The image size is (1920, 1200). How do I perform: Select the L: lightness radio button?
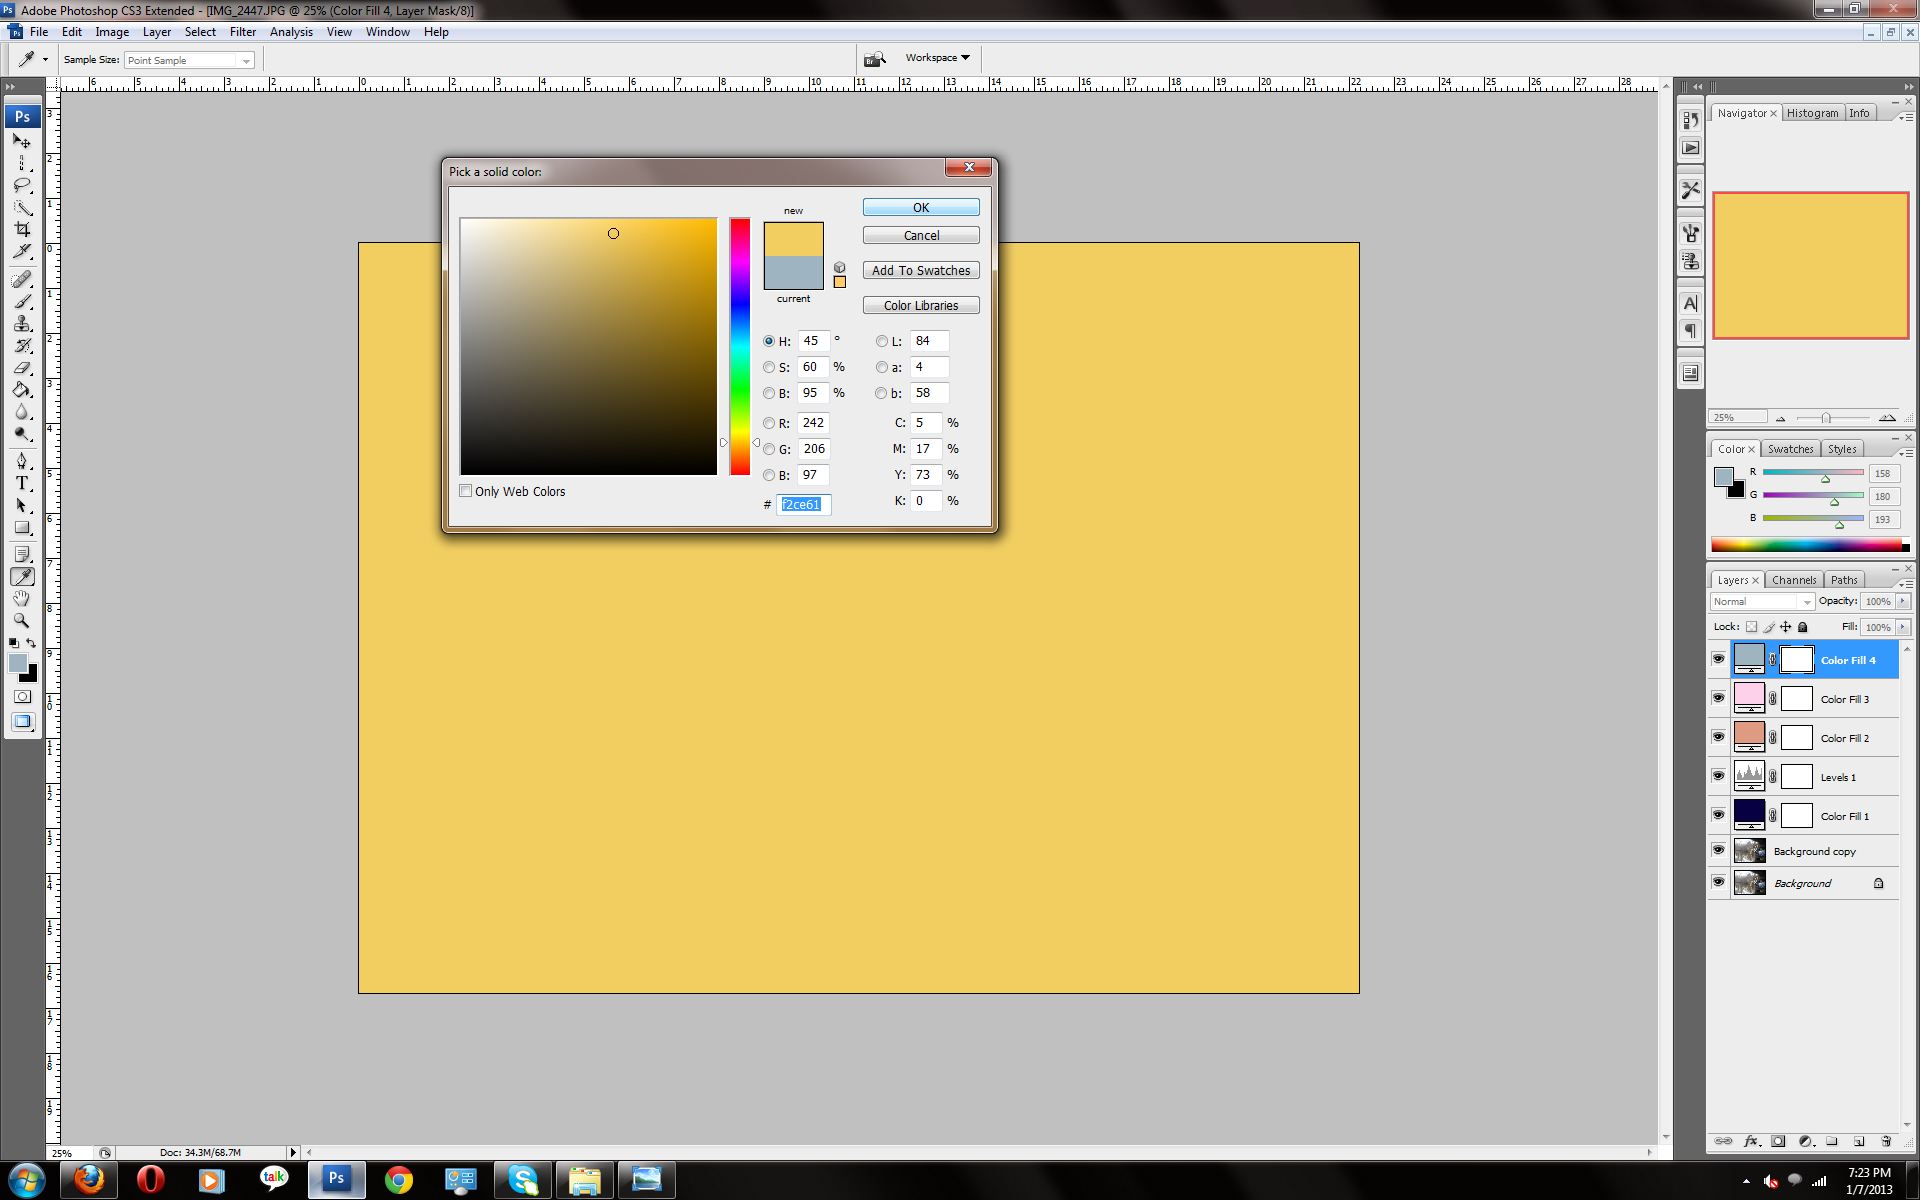pyautogui.click(x=881, y=341)
